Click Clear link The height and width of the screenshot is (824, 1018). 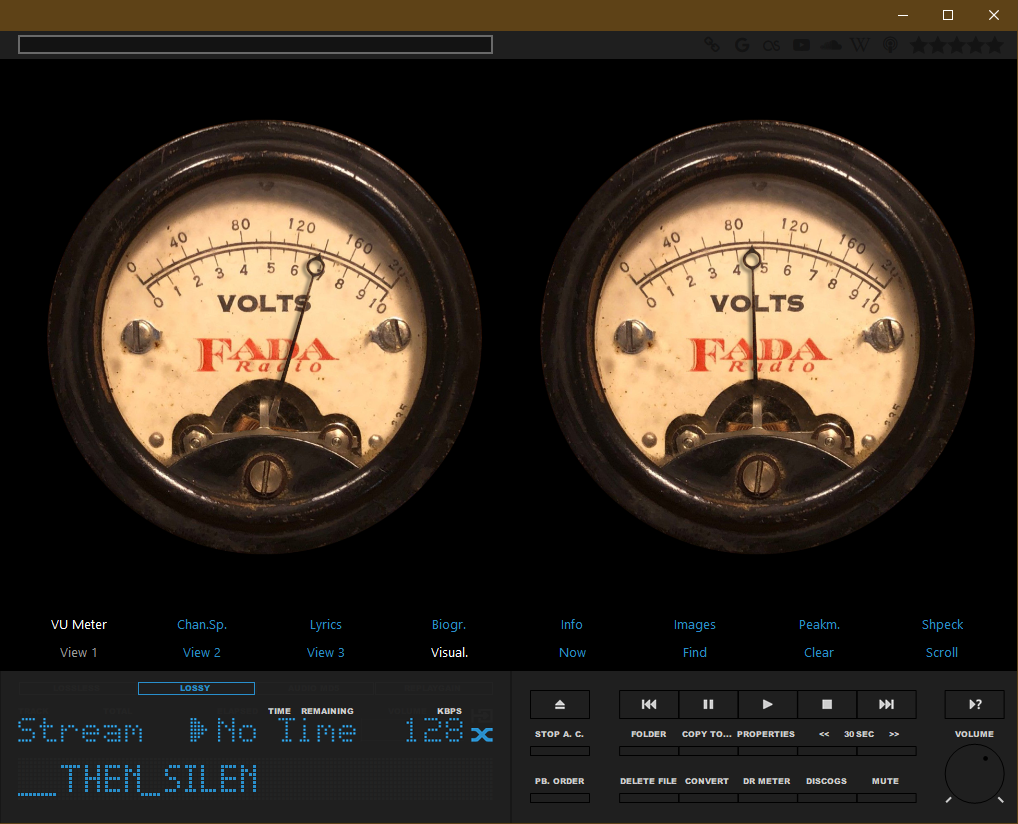tap(819, 653)
